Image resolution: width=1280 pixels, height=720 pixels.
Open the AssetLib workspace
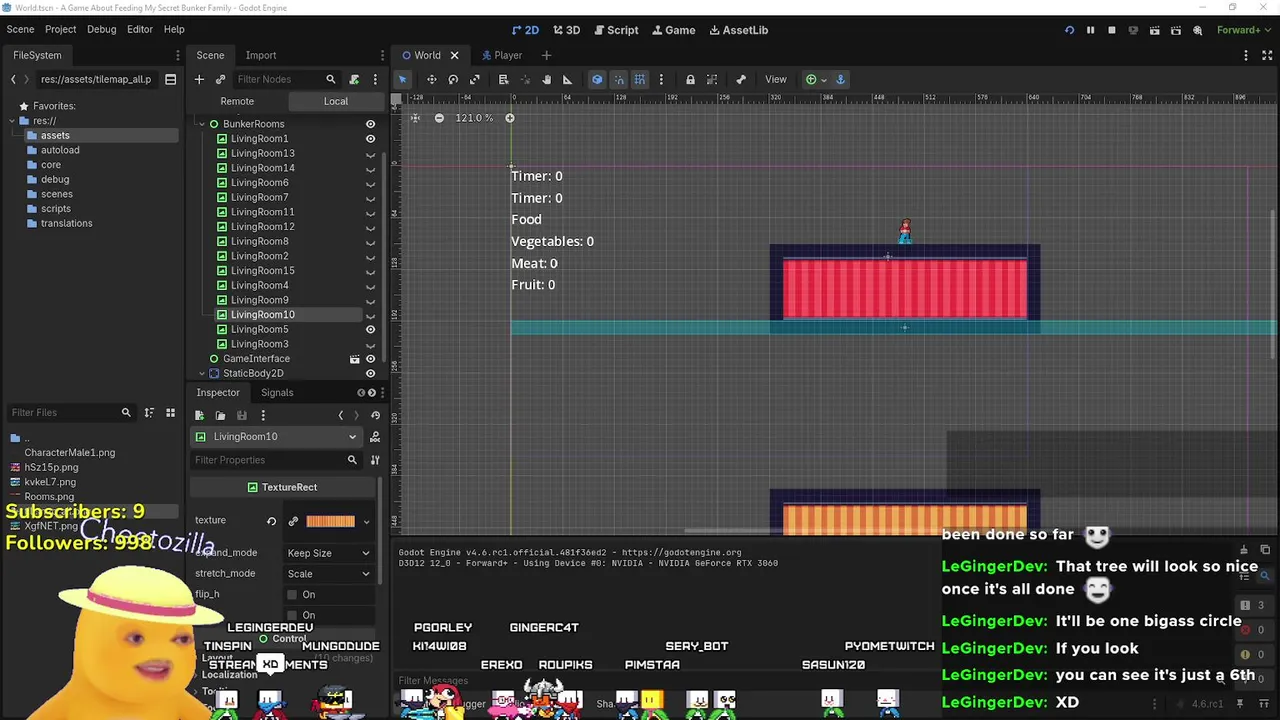pos(738,30)
